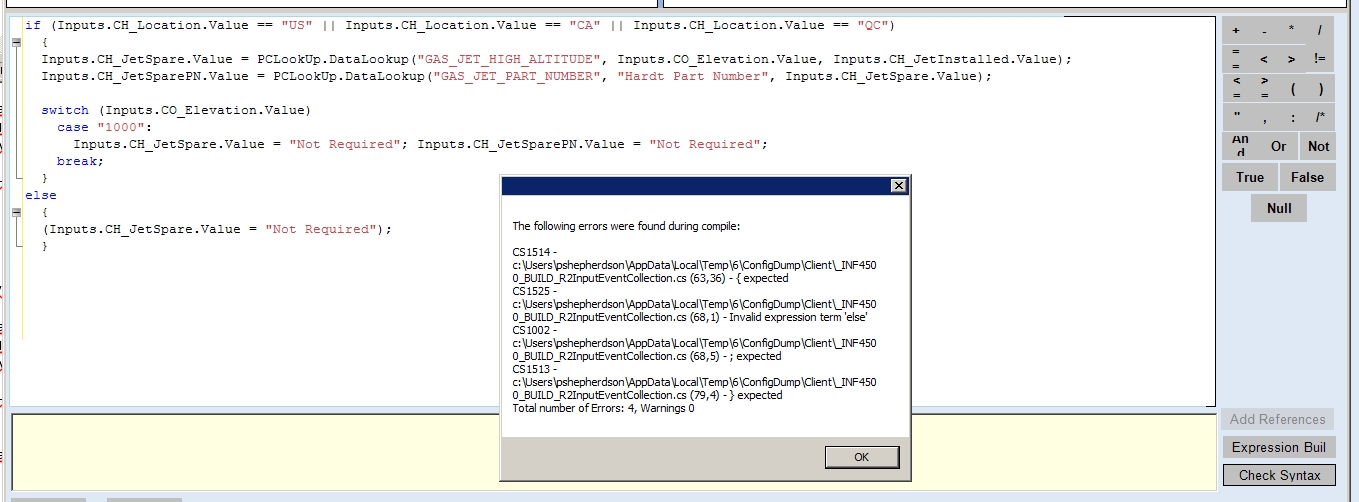Viewport: 1359px width, 502px height.
Task: Click the CS1525 error code in the dialog
Action: click(x=532, y=291)
